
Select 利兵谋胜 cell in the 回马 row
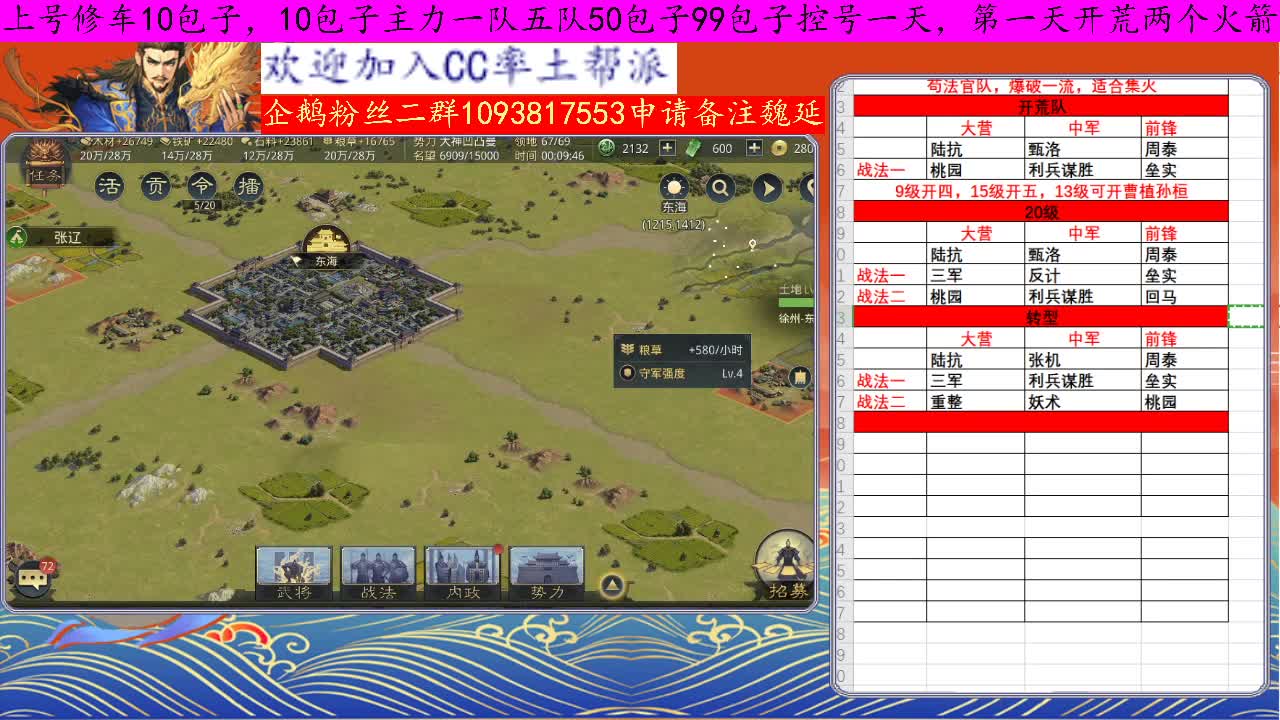1082,296
